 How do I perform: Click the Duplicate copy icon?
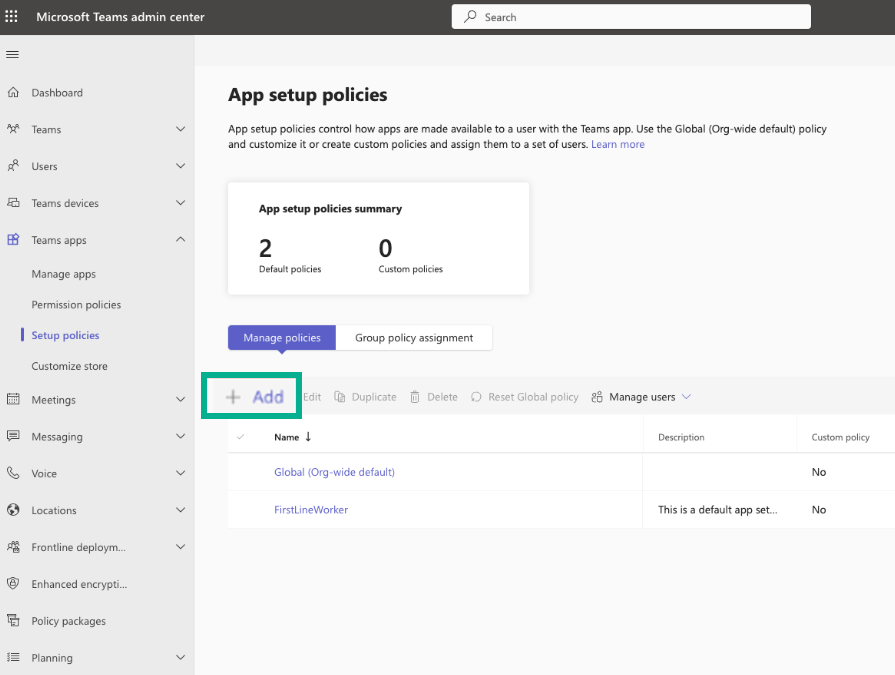click(x=340, y=397)
